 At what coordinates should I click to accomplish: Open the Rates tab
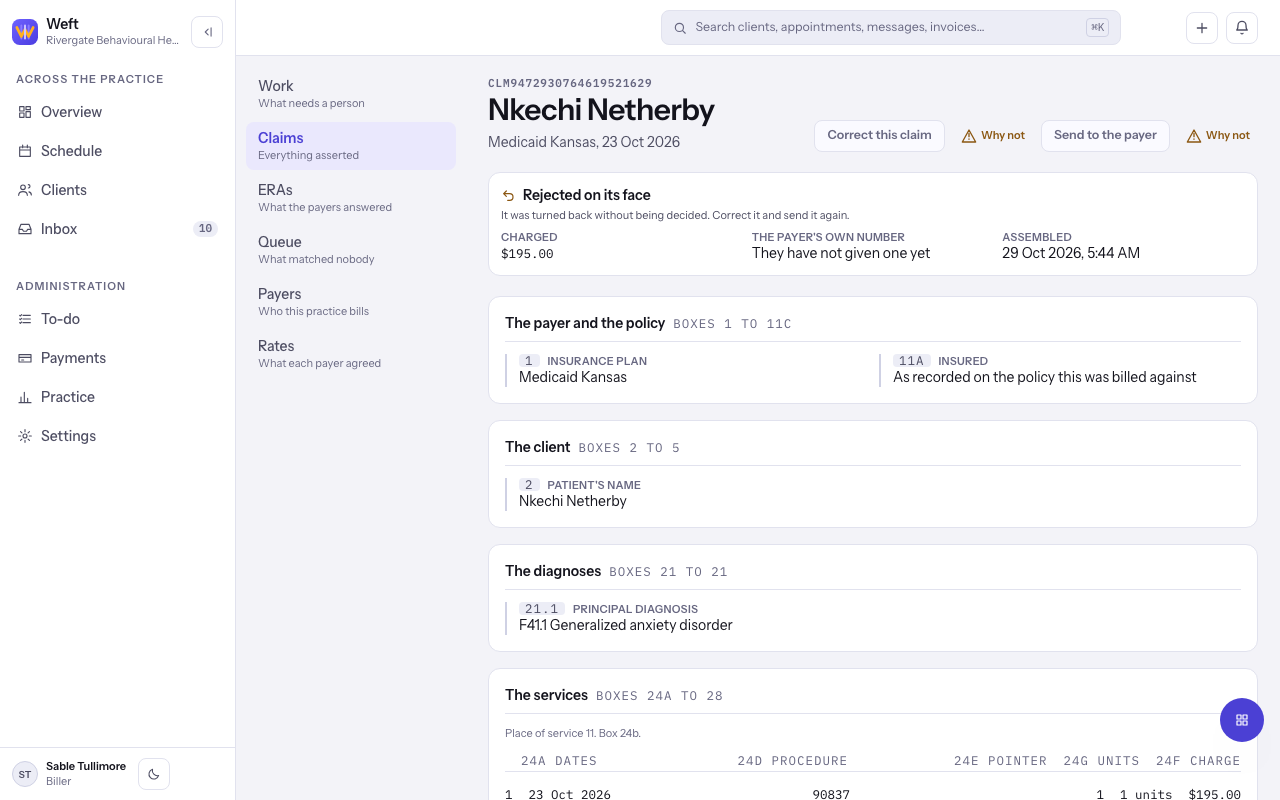click(351, 354)
